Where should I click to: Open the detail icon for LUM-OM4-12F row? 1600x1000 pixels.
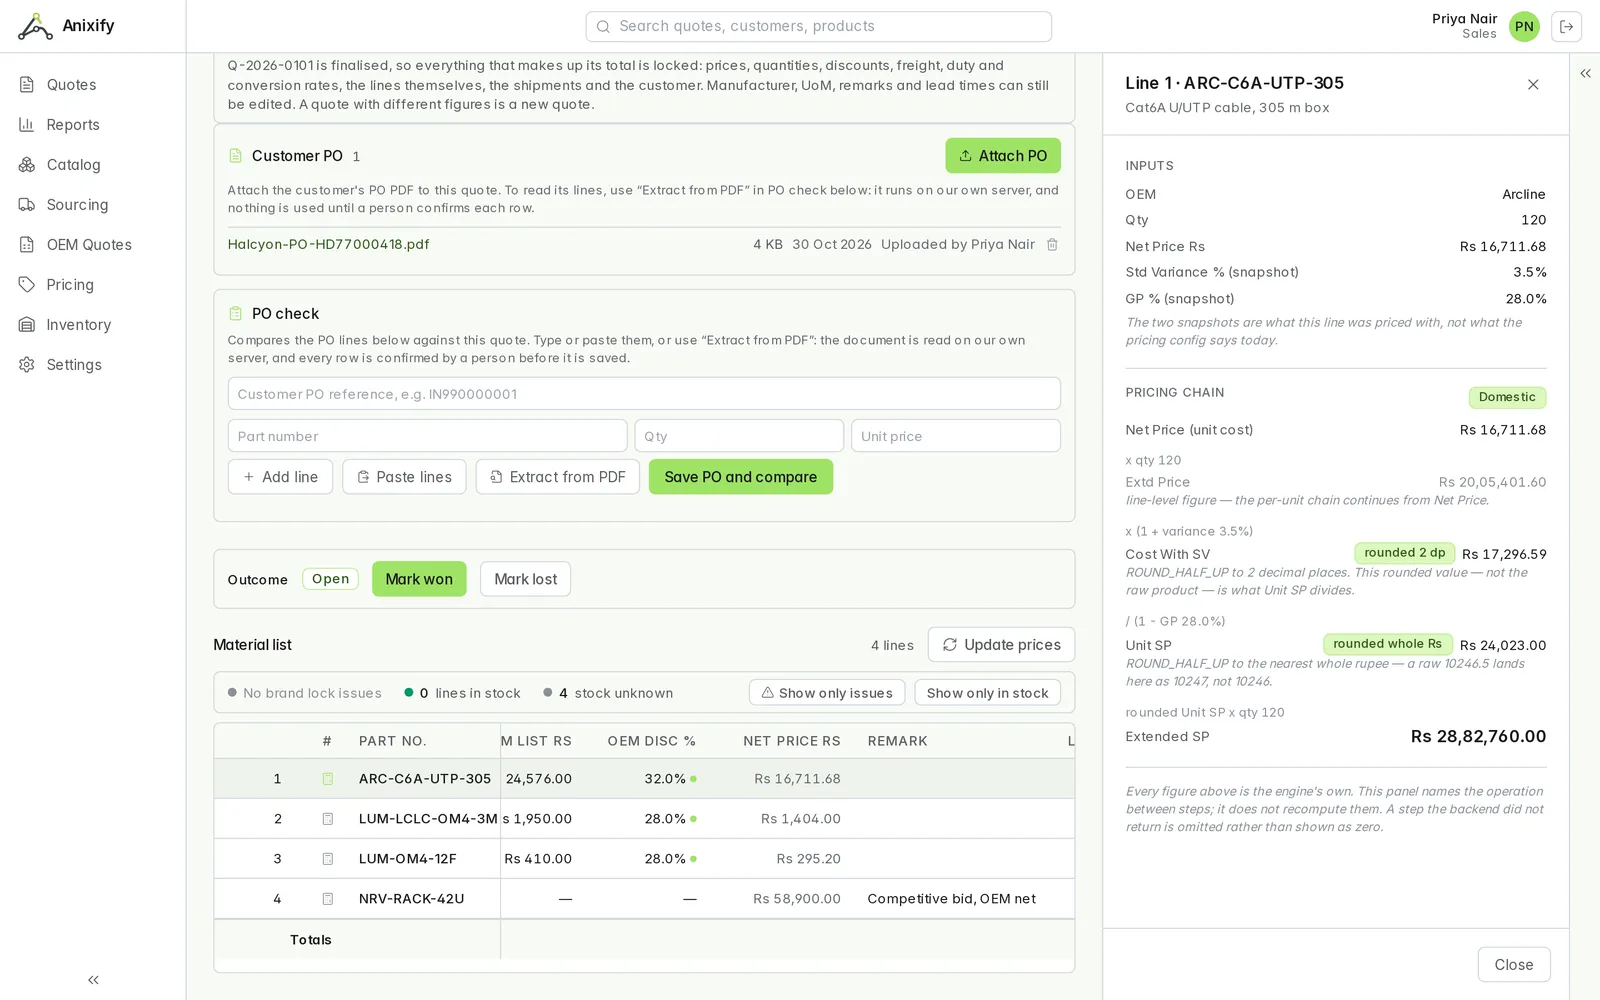pyautogui.click(x=327, y=859)
